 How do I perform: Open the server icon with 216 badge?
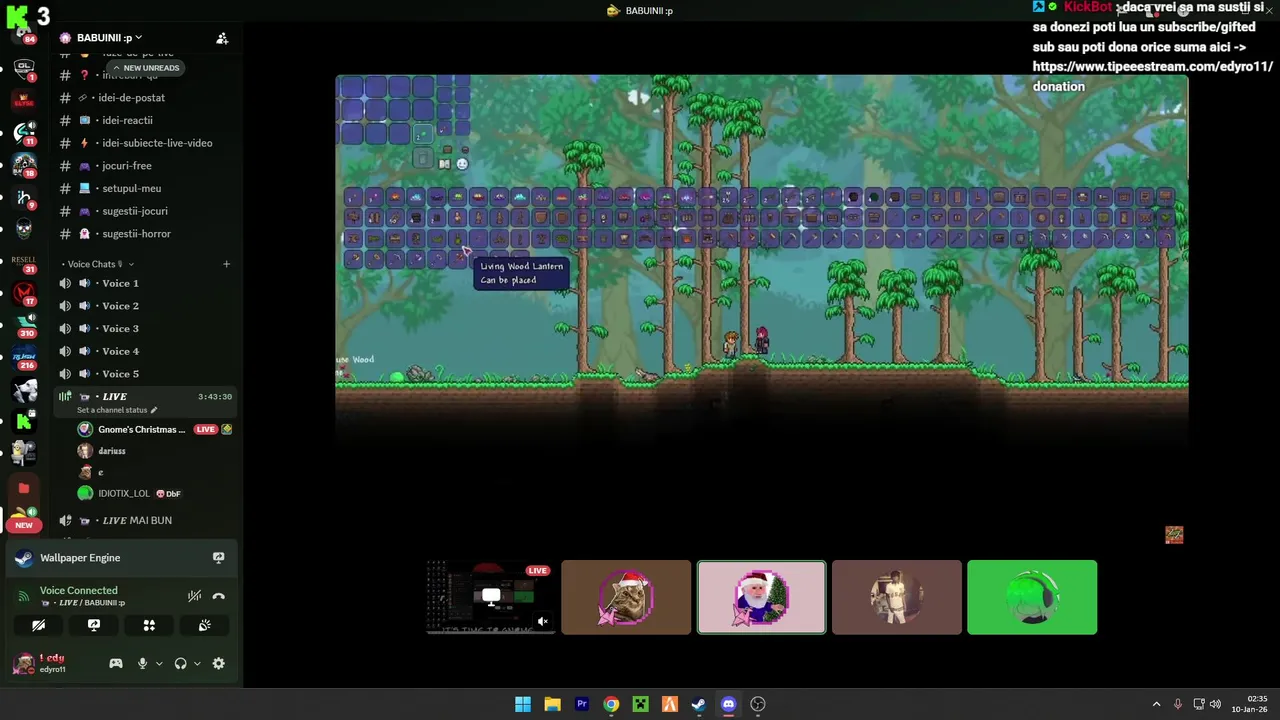click(x=25, y=357)
